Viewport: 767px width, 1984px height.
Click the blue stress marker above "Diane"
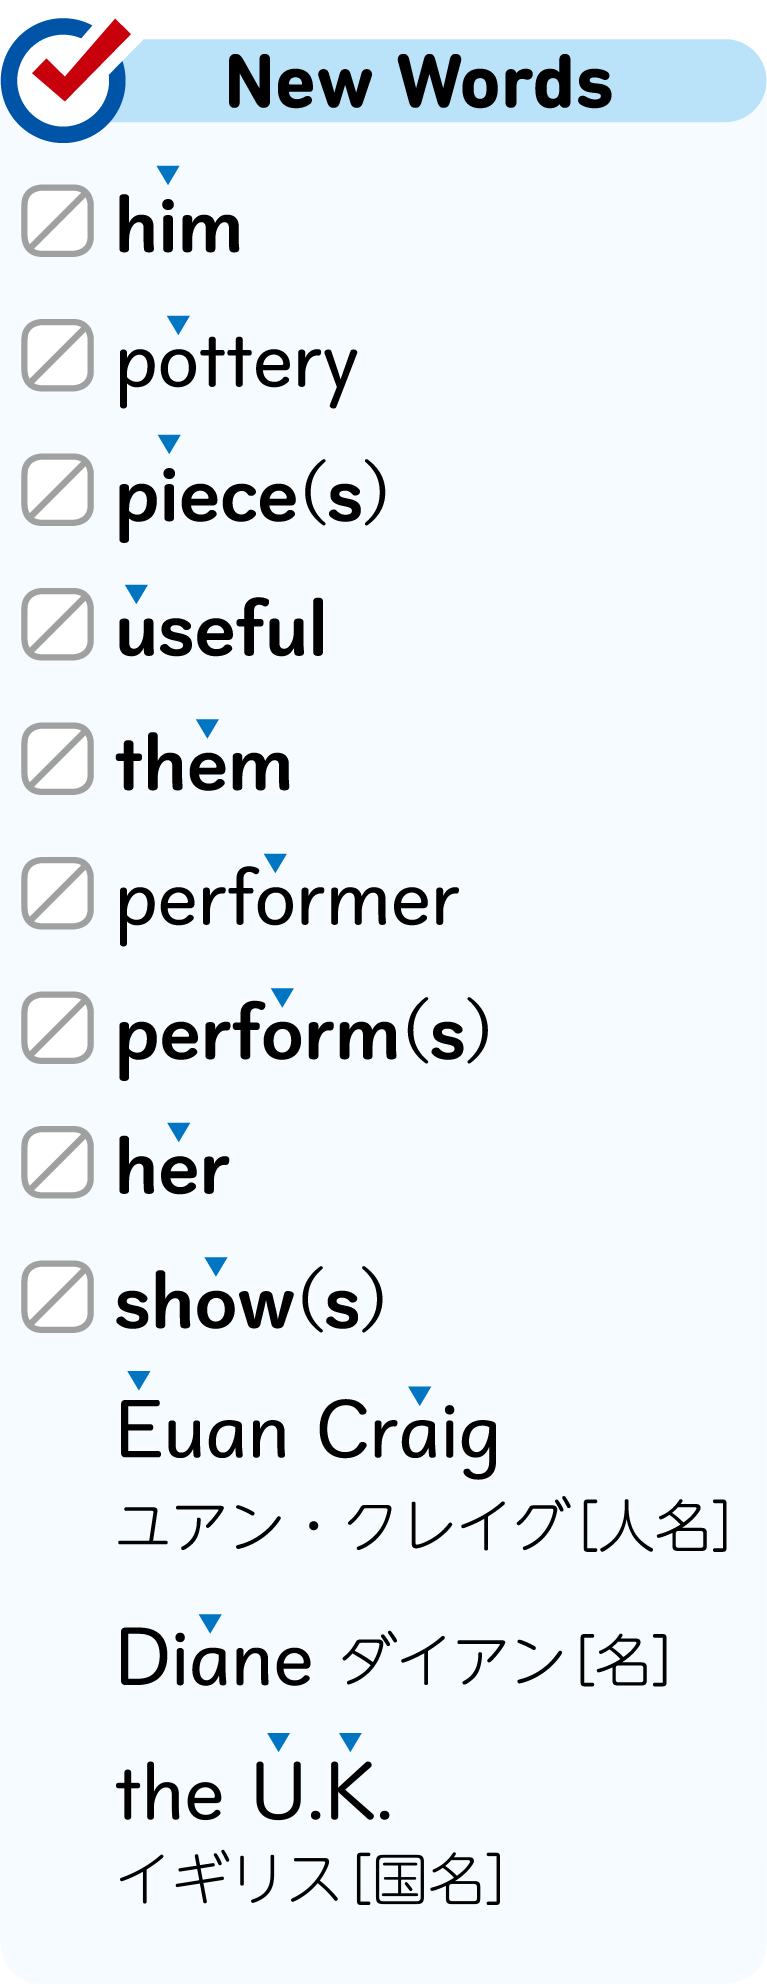(x=210, y=1622)
